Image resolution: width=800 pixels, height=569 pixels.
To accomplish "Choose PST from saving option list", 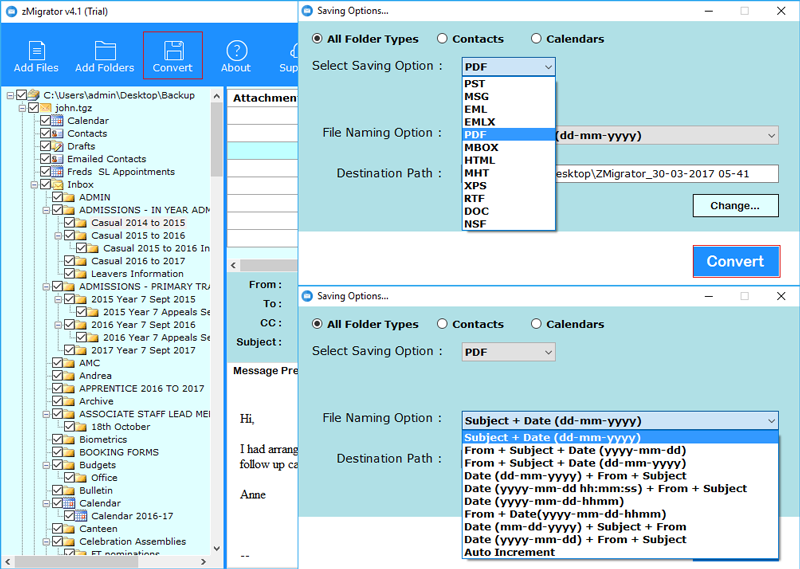I will pyautogui.click(x=508, y=84).
